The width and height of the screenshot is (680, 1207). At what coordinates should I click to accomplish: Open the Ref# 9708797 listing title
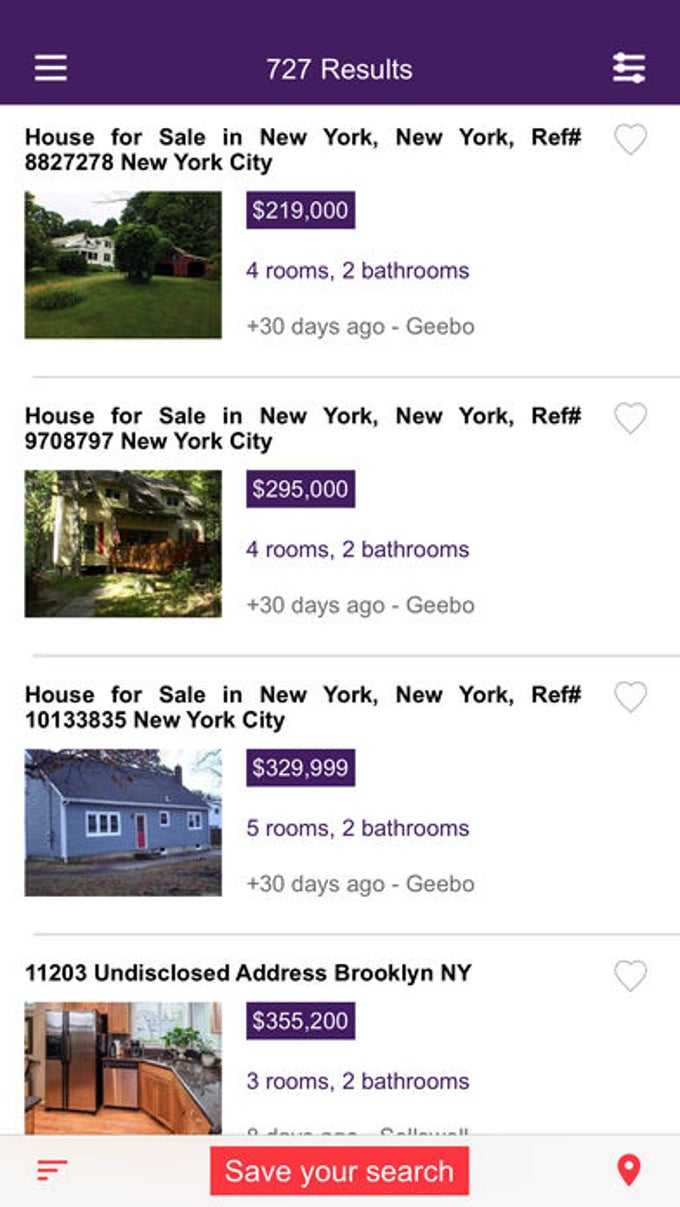[303, 428]
